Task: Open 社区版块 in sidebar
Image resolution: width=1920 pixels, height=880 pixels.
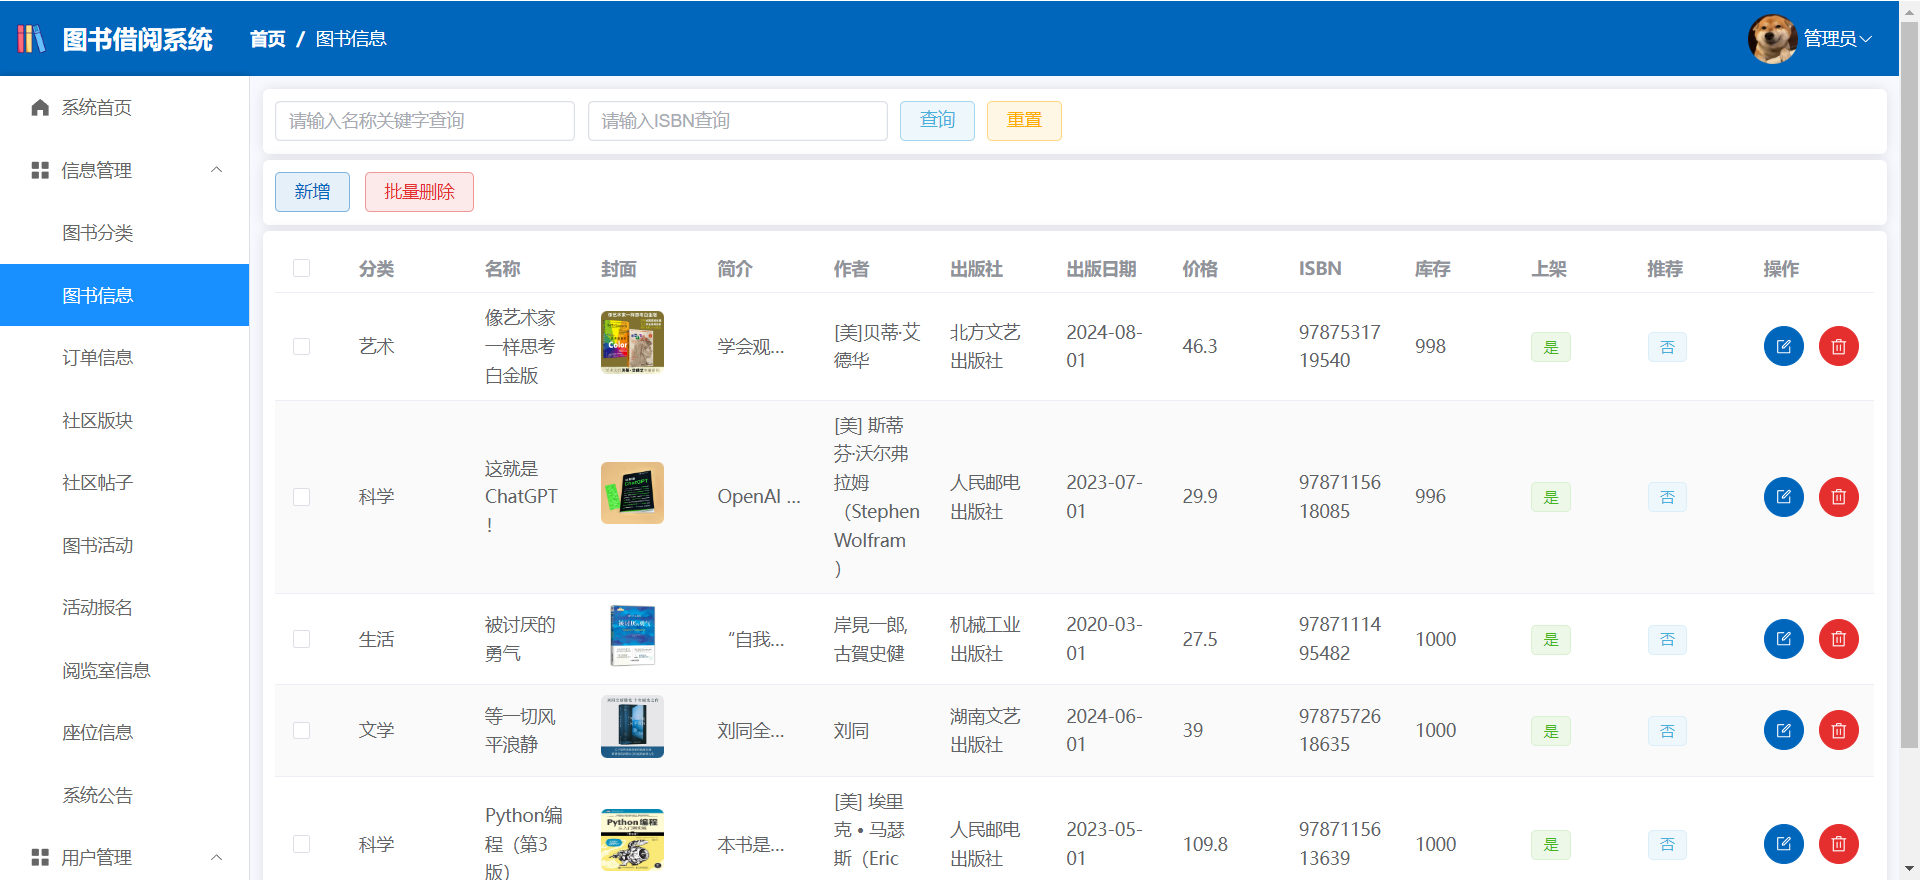Action: coord(124,421)
